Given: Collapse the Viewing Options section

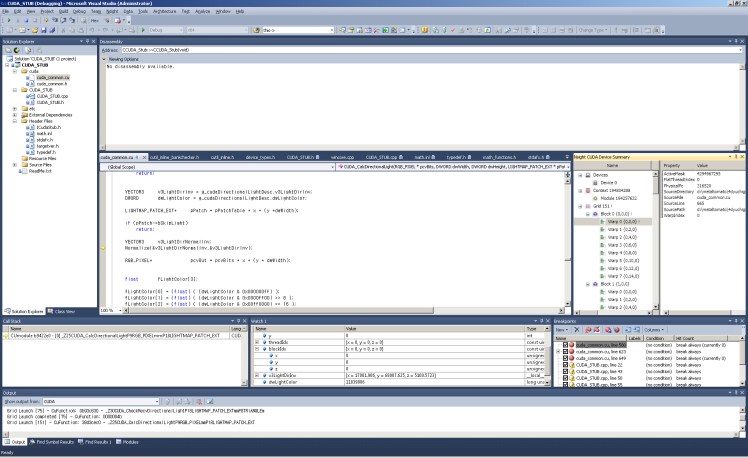Looking at the screenshot, I should (104, 59).
